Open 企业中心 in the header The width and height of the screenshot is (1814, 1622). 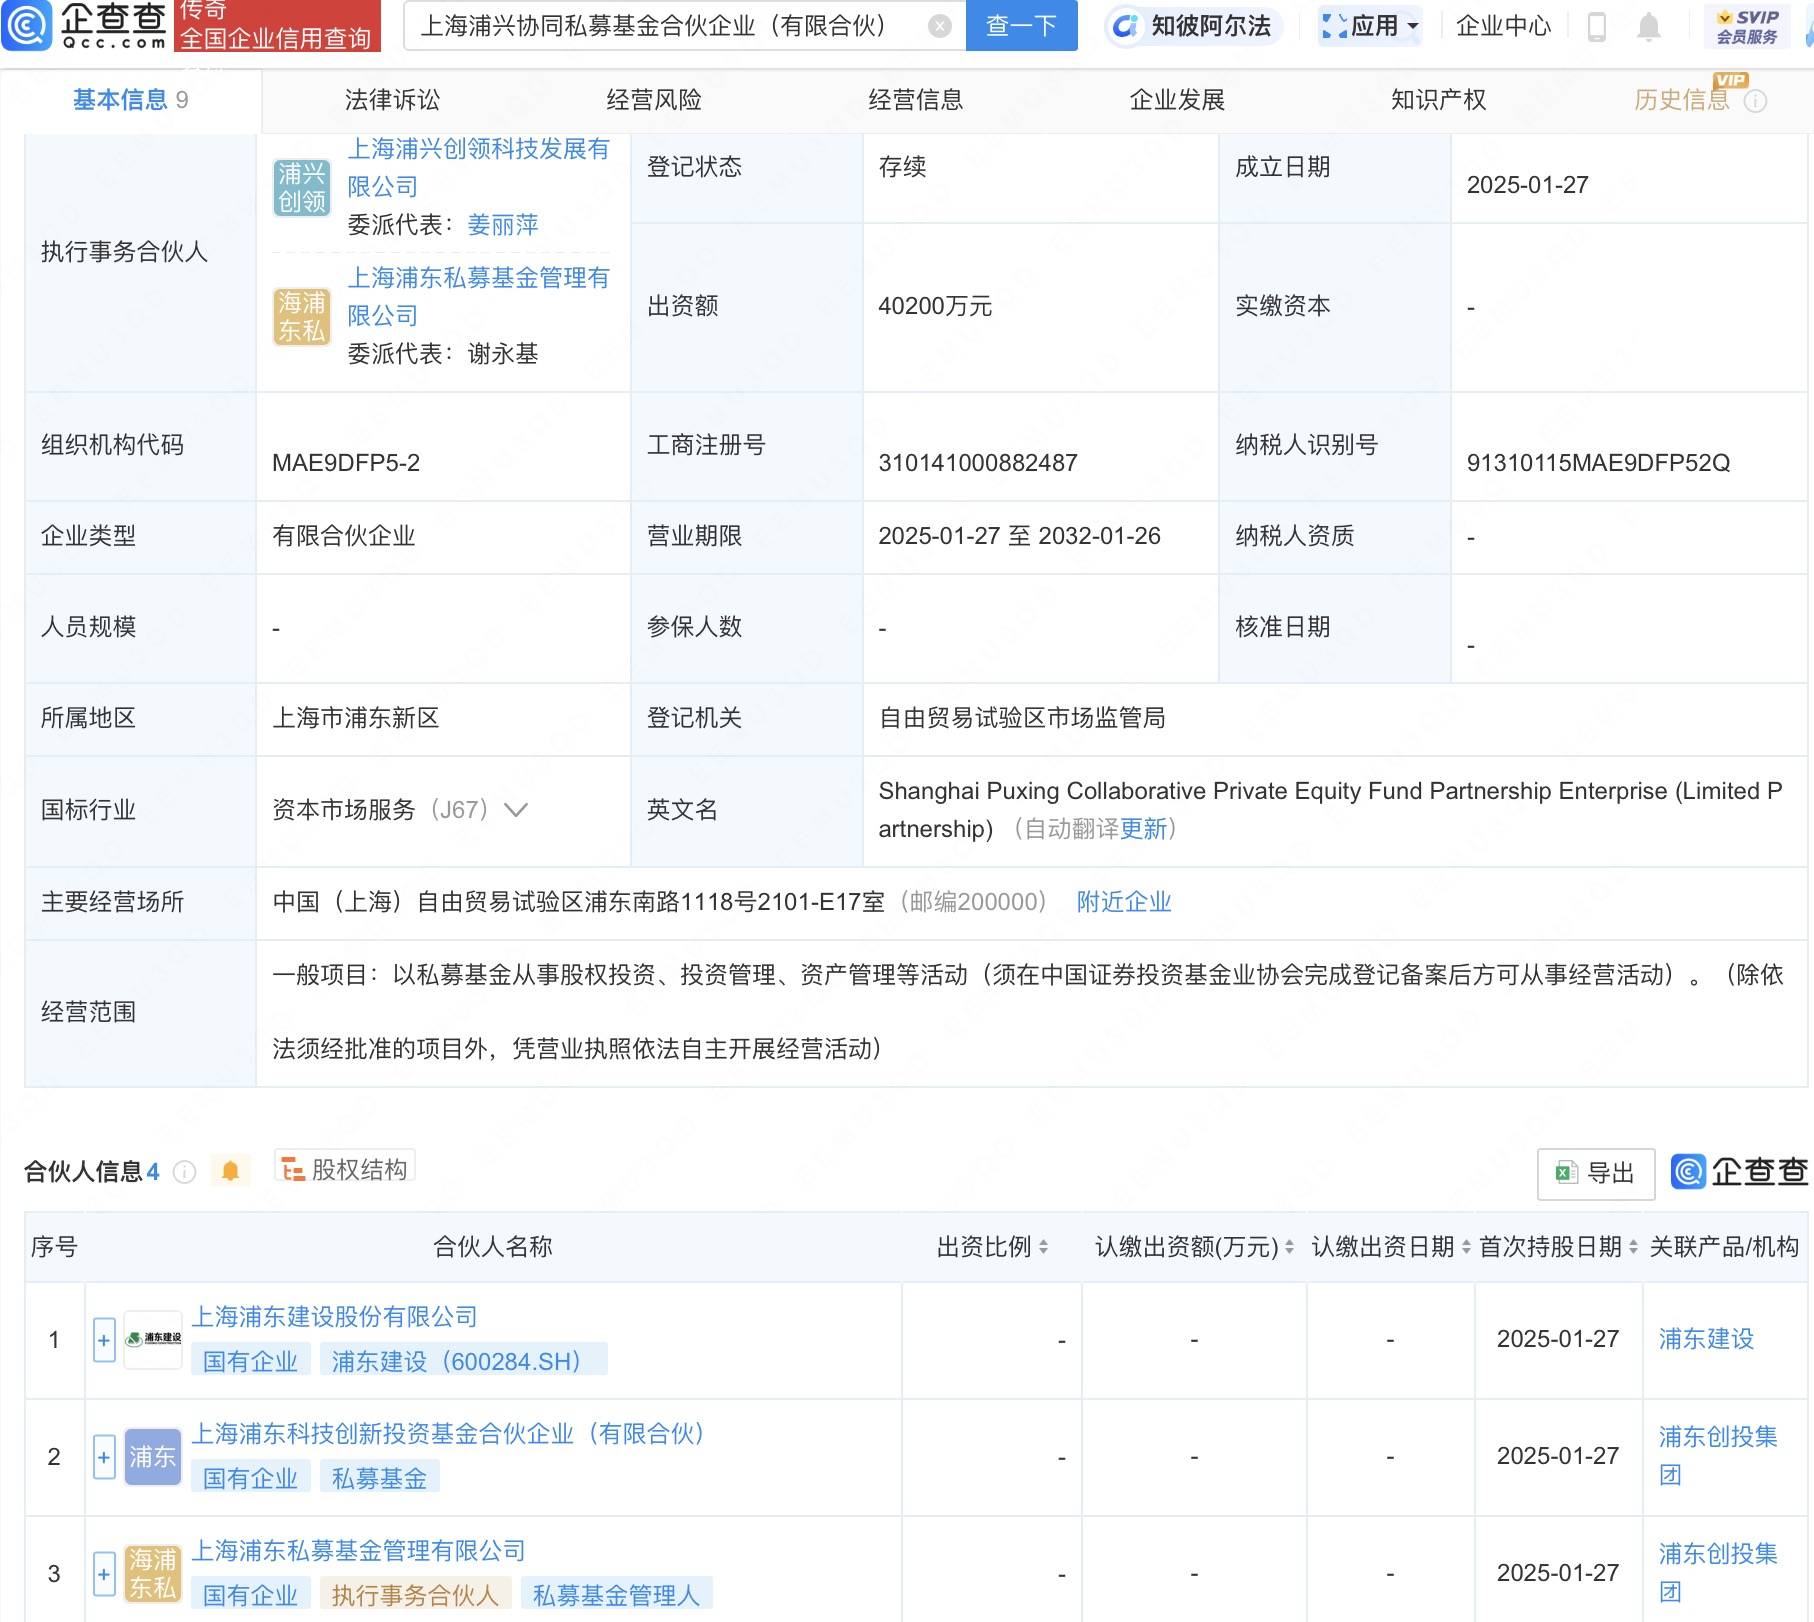(x=1503, y=26)
